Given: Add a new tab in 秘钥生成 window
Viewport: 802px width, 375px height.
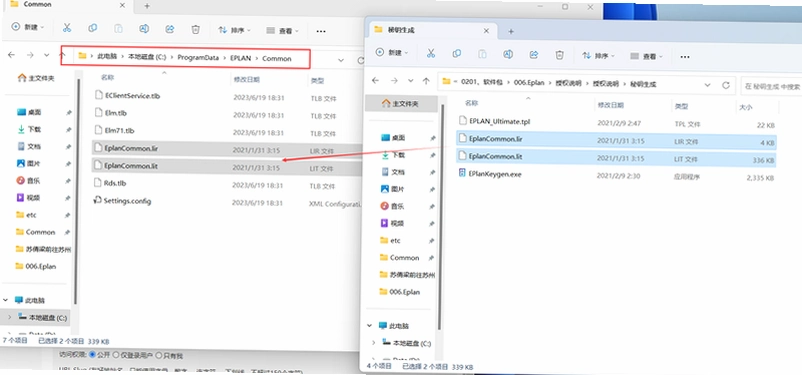Looking at the screenshot, I should [510, 31].
